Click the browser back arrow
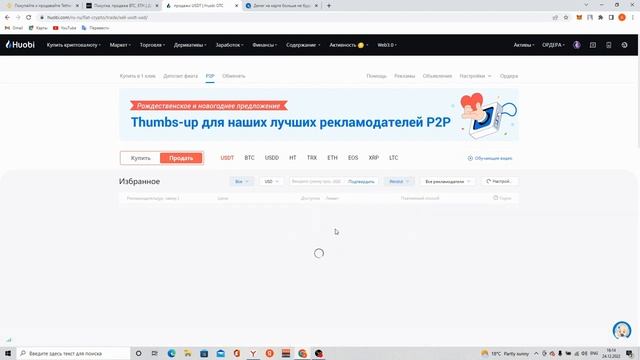 click(x=7, y=18)
